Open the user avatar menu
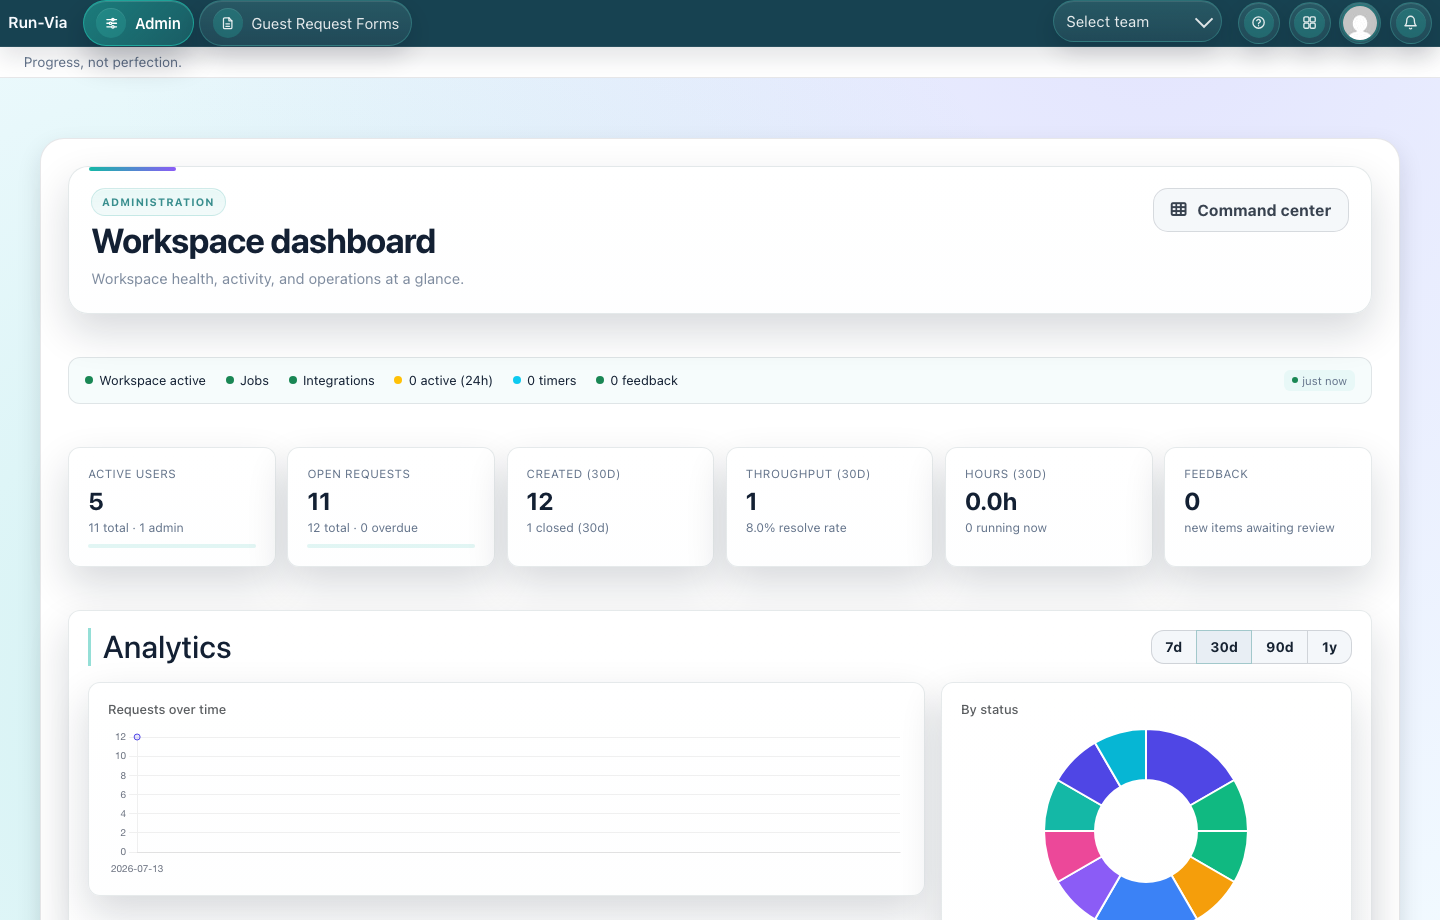 coord(1360,22)
